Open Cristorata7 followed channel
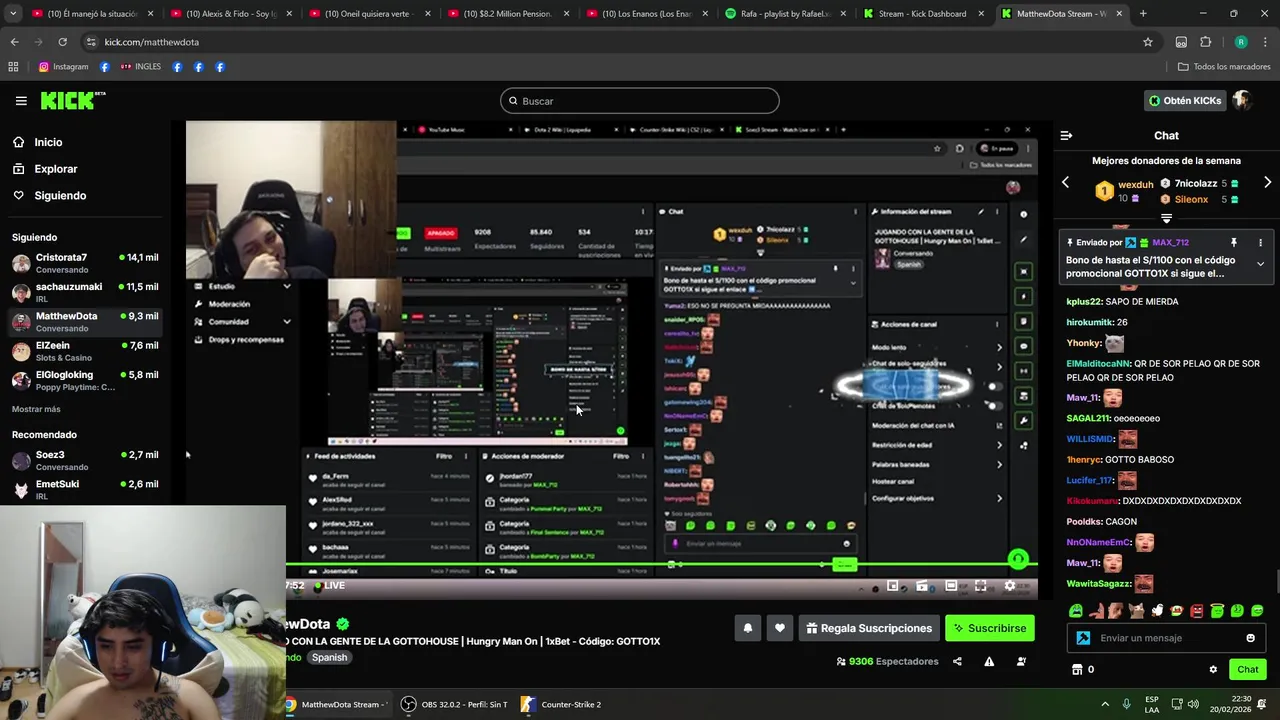Viewport: 1280px width, 720px height. coord(84,263)
